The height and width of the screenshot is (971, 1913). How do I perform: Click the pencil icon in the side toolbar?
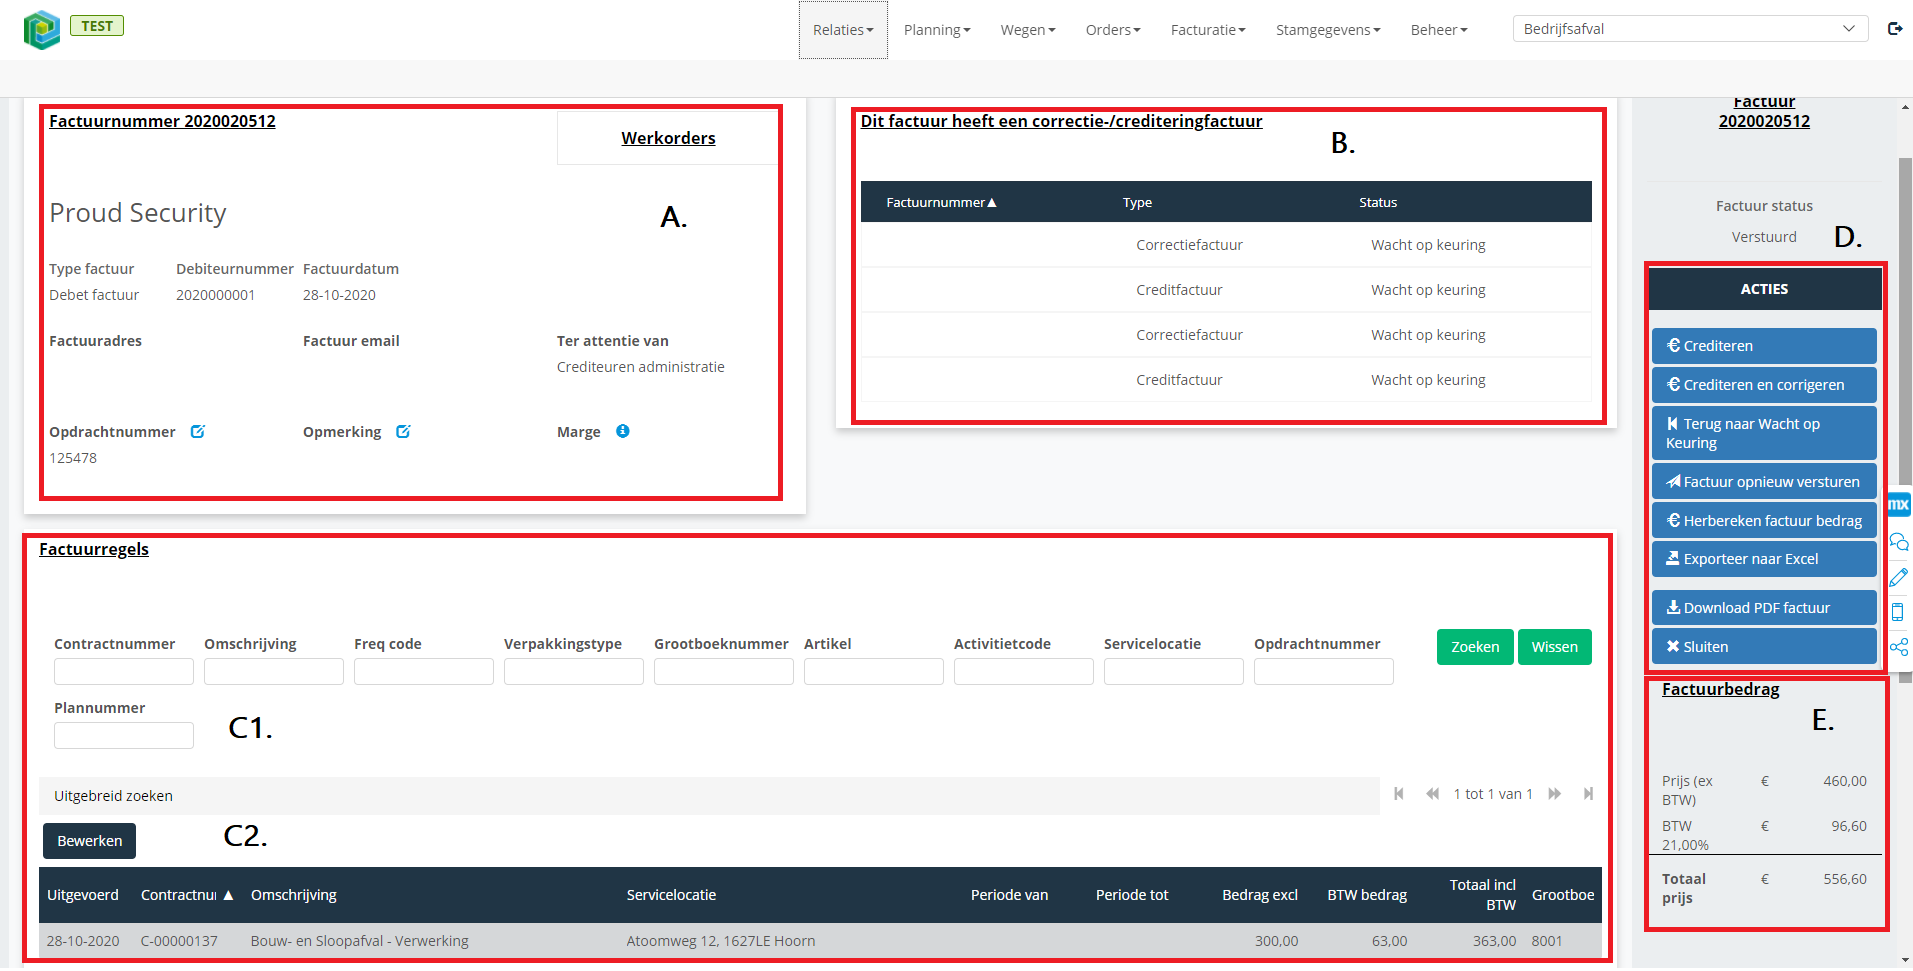pos(1899,578)
